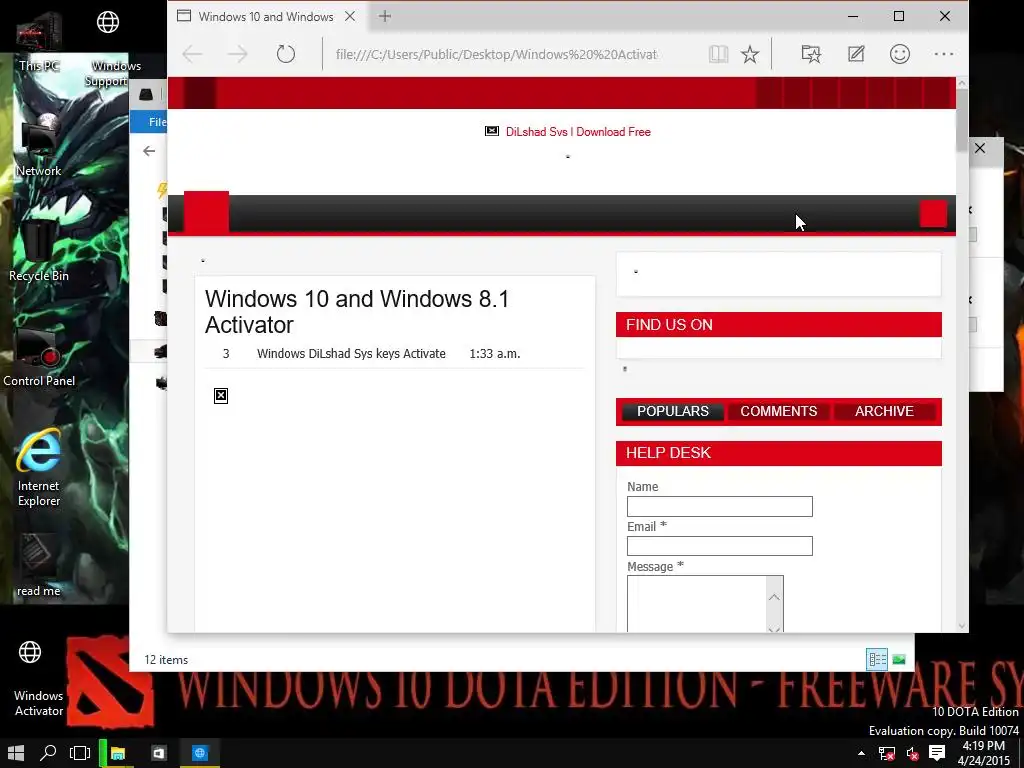Go forward in Edge browser
This screenshot has width=1024, height=768.
(x=238, y=54)
